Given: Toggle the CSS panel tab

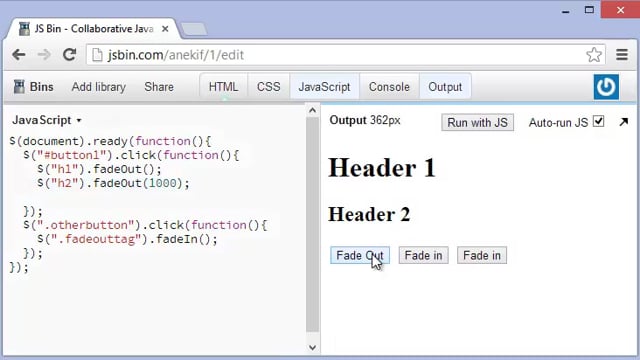Looking at the screenshot, I should click(269, 87).
